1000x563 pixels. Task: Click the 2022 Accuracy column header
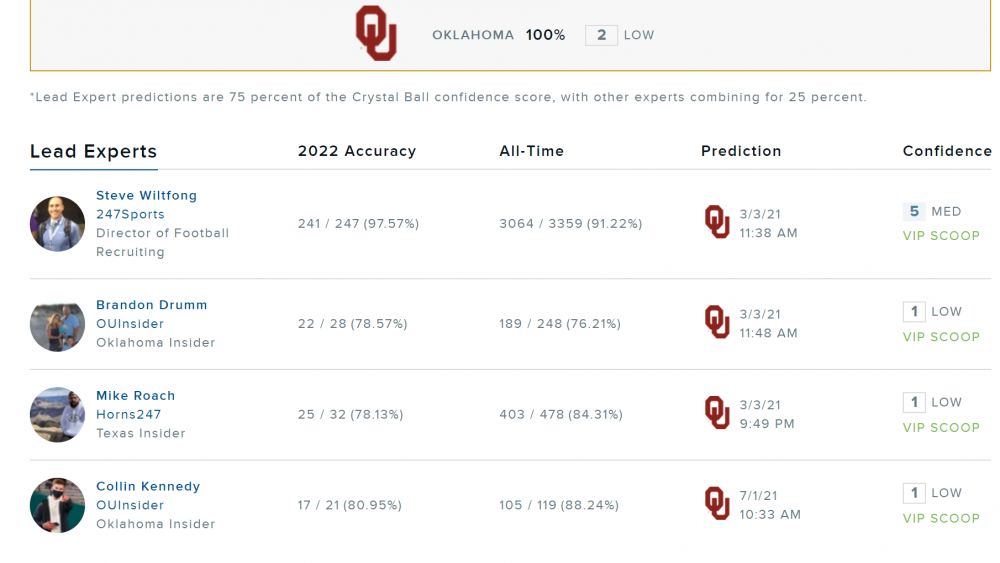(x=356, y=152)
